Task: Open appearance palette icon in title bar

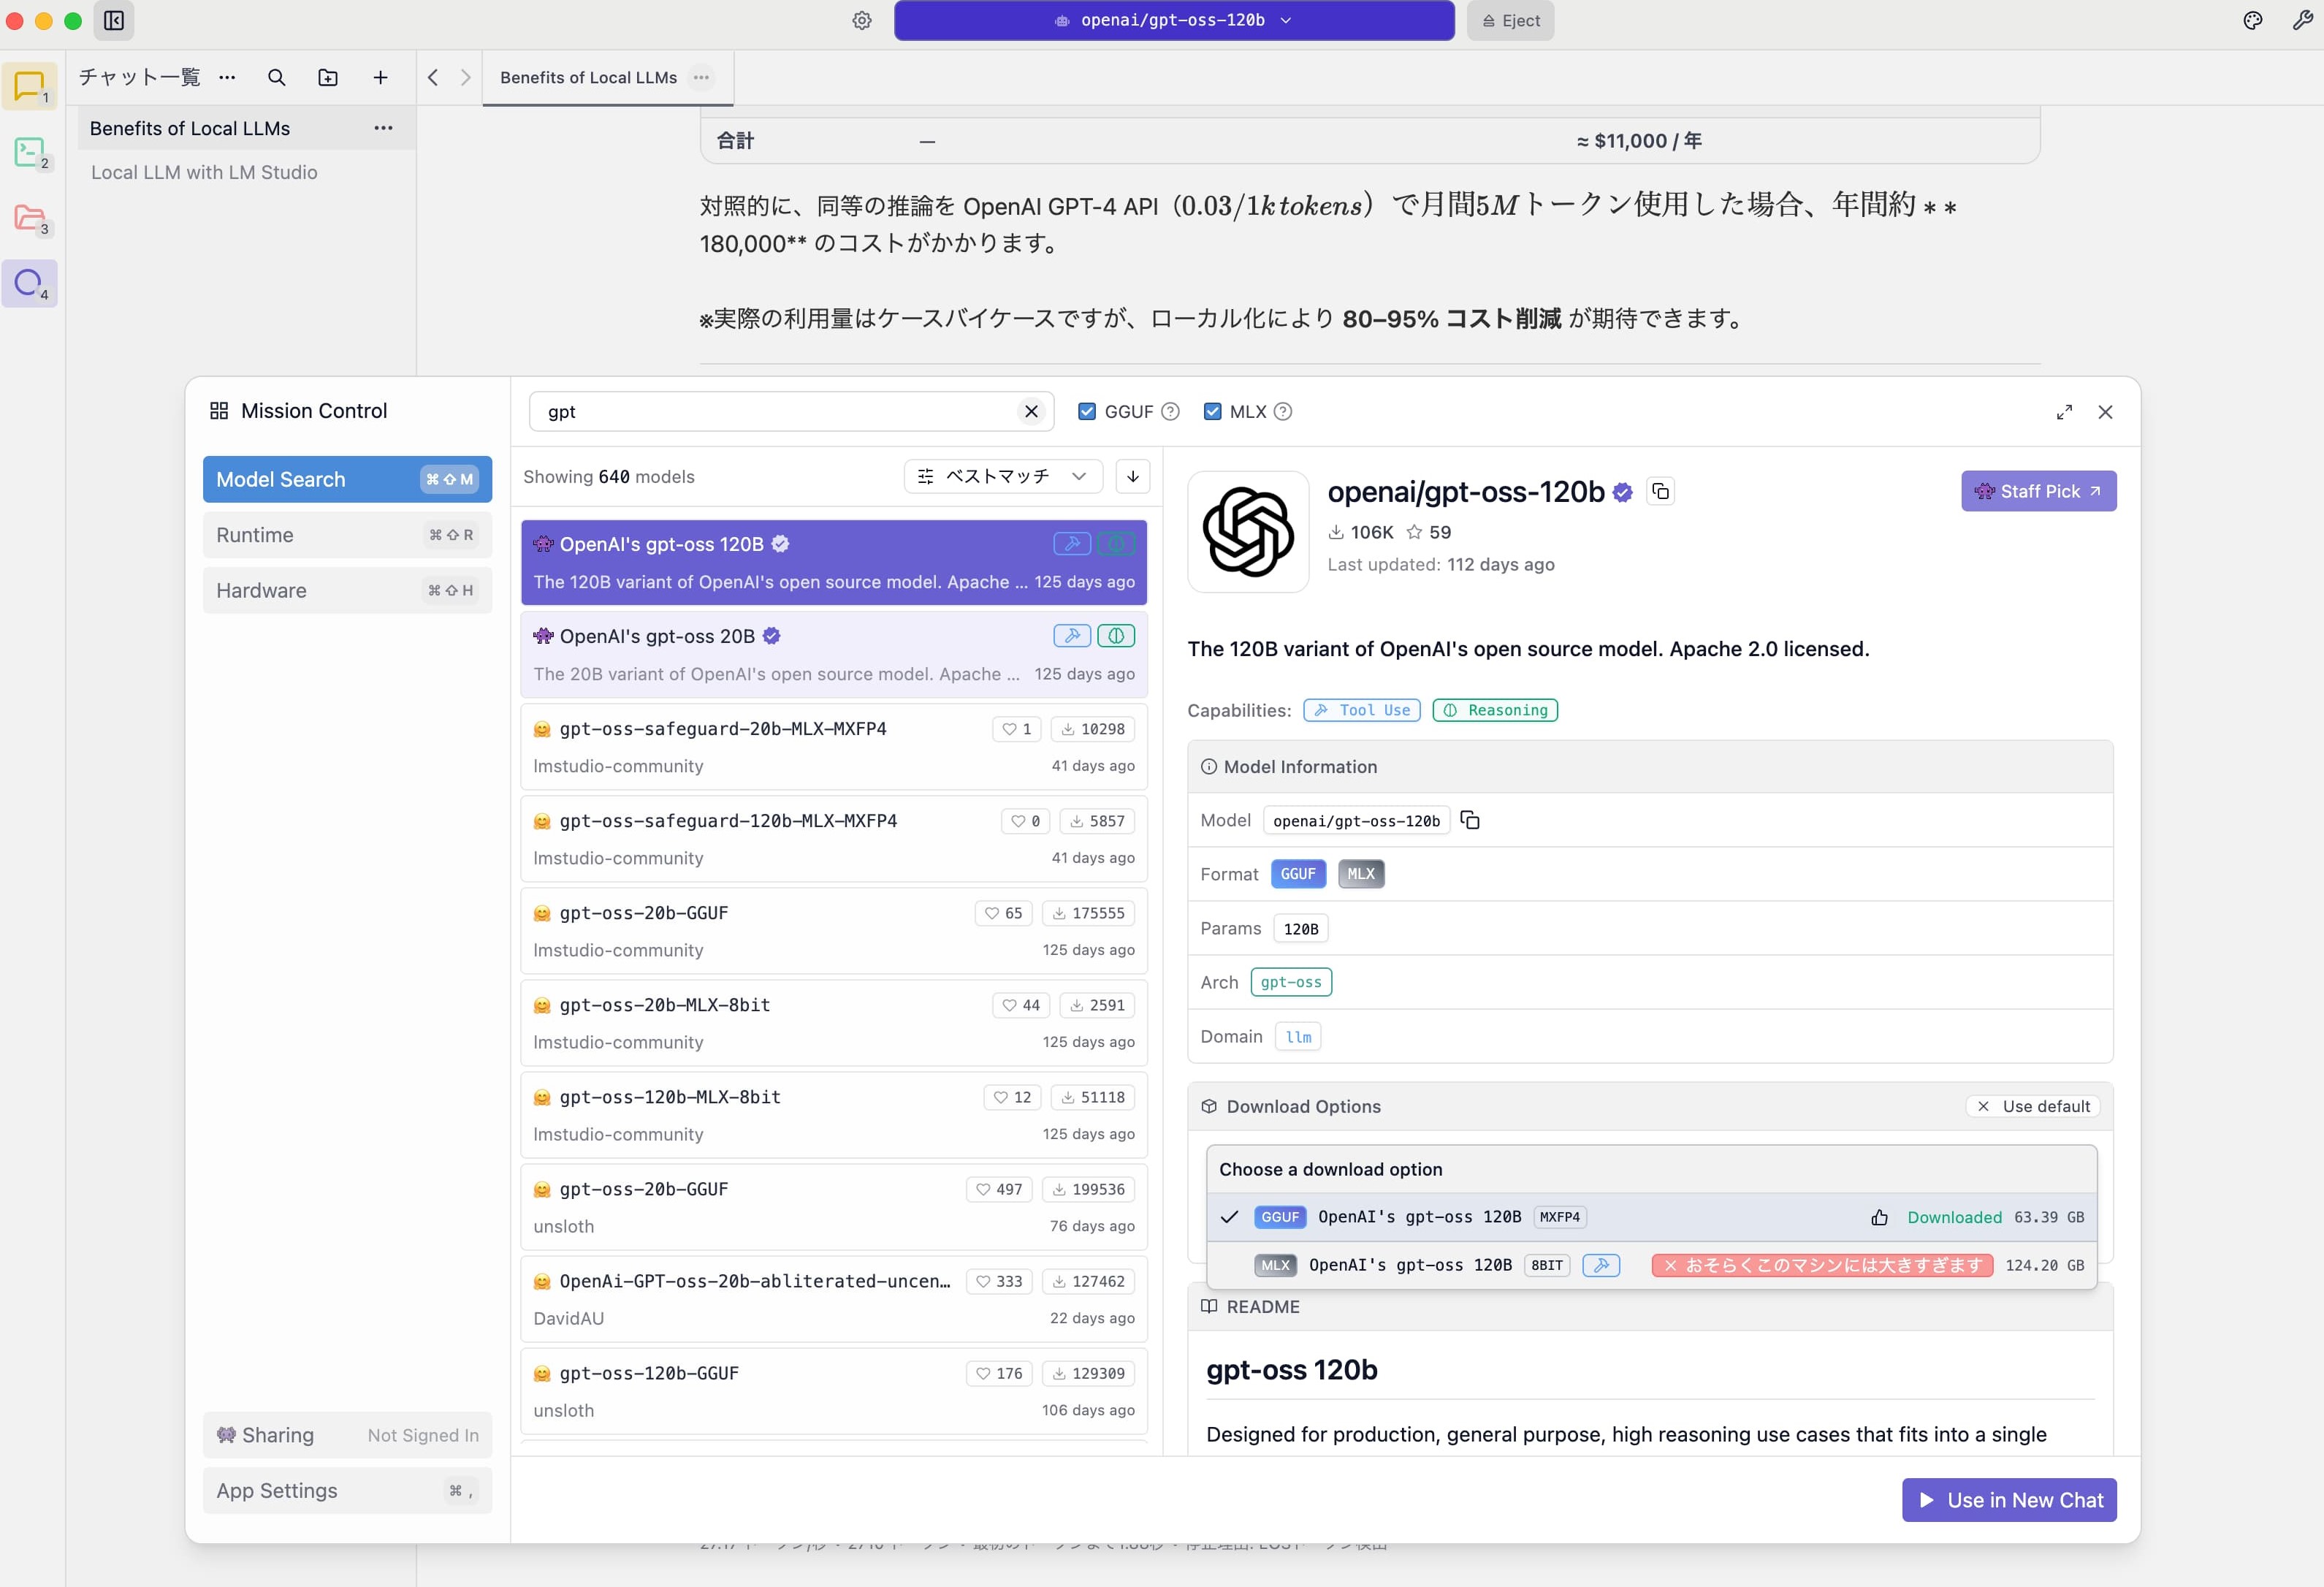Action: pyautogui.click(x=2252, y=21)
